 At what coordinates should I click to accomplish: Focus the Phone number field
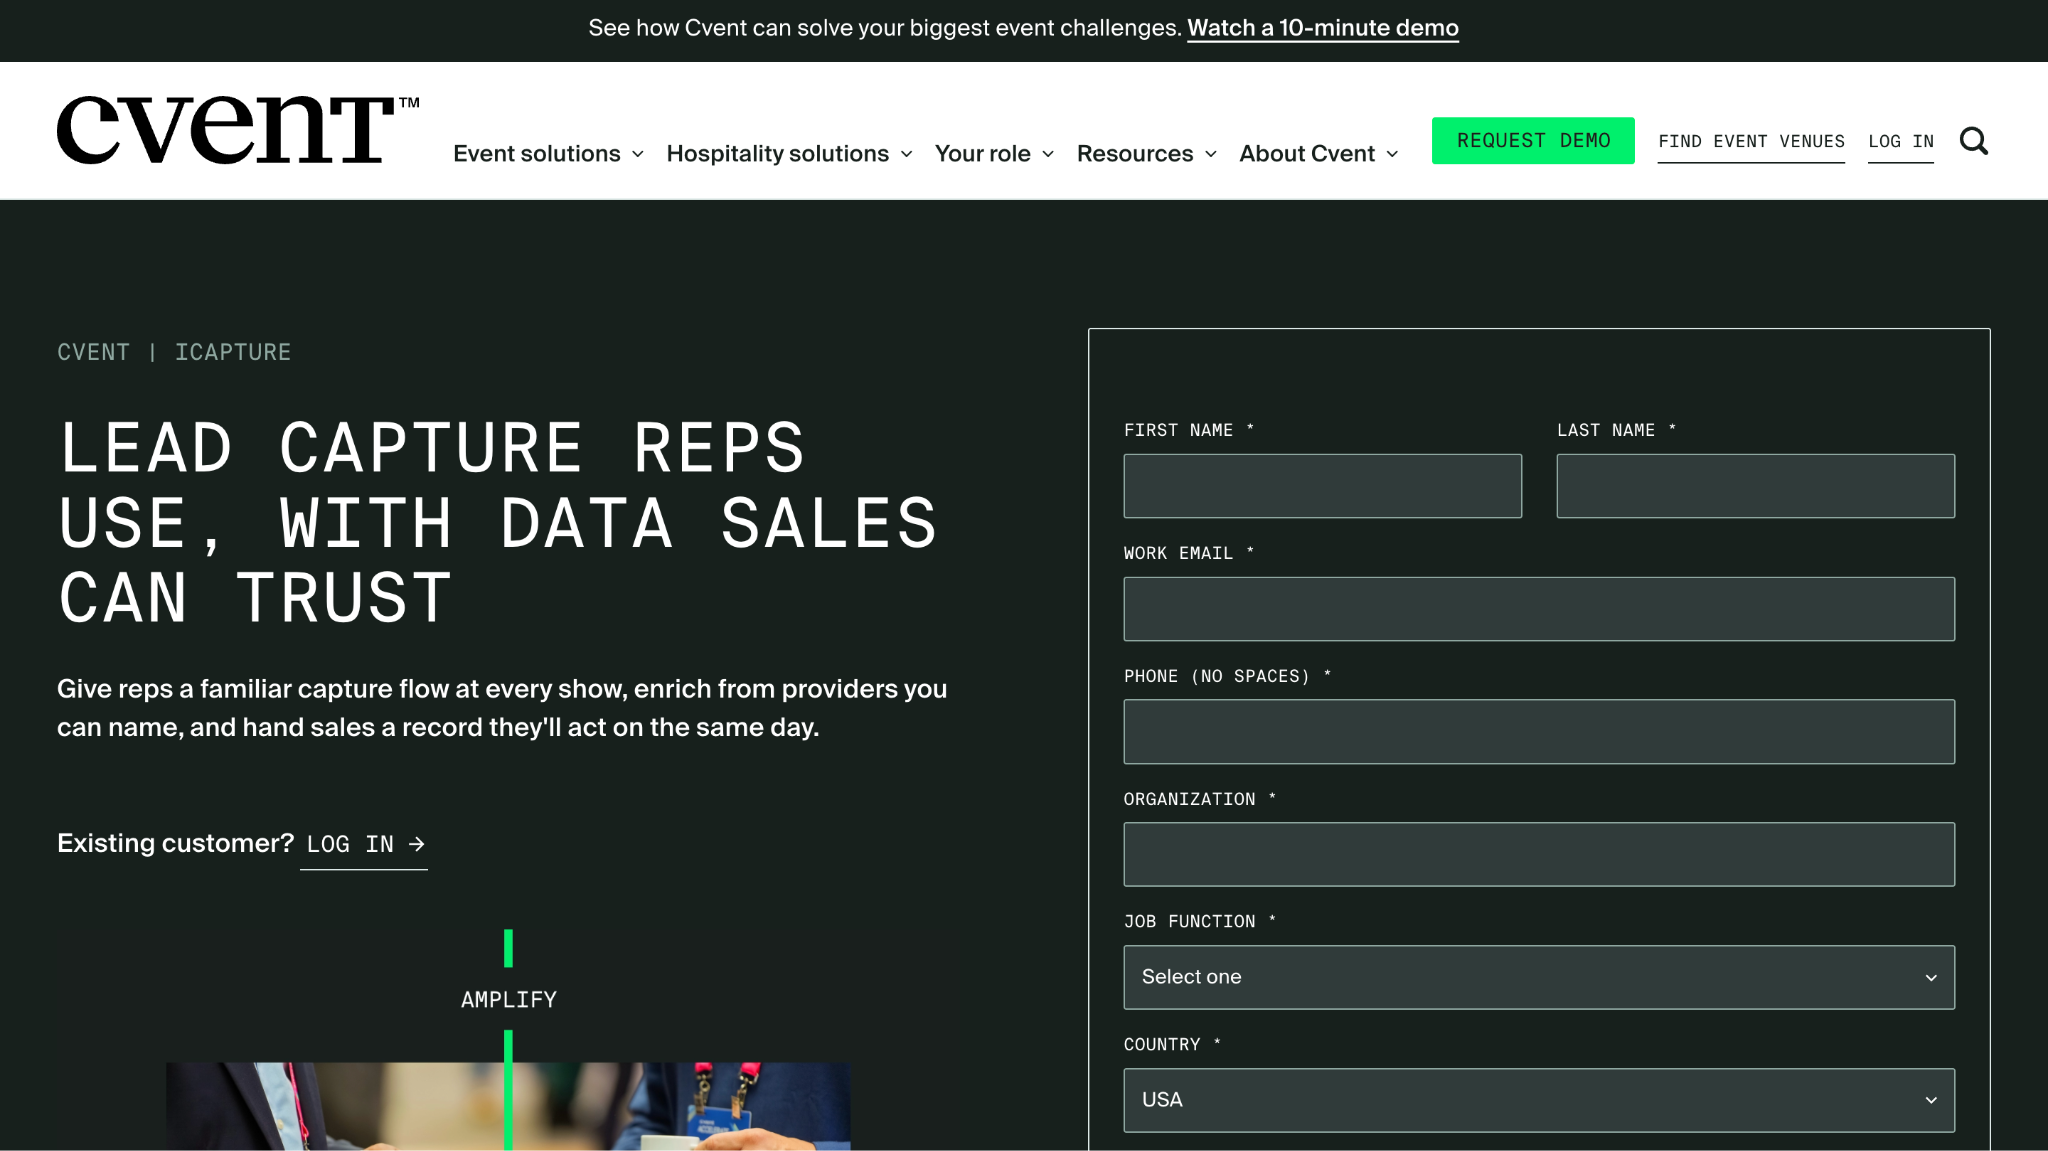pos(1539,732)
